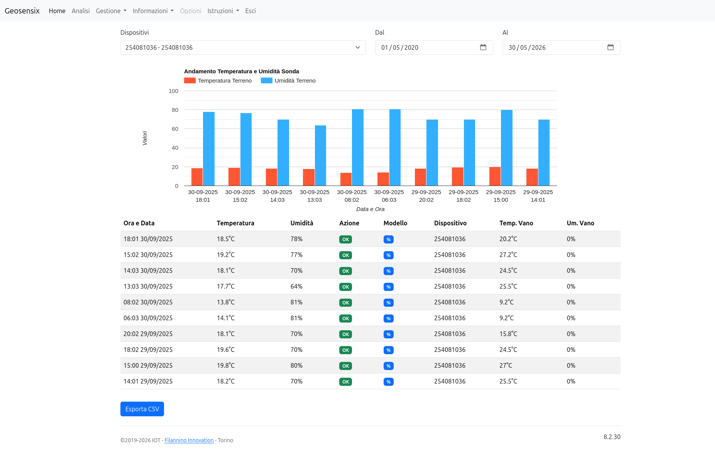The image size is (715, 463).
Task: Click blue humidity bar for 29-09-2025 15:00
Action: click(507, 148)
